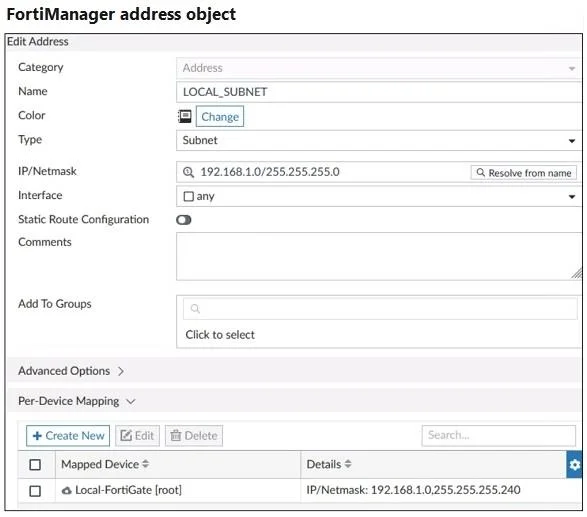Click the Add To Groups search icon

coord(195,309)
